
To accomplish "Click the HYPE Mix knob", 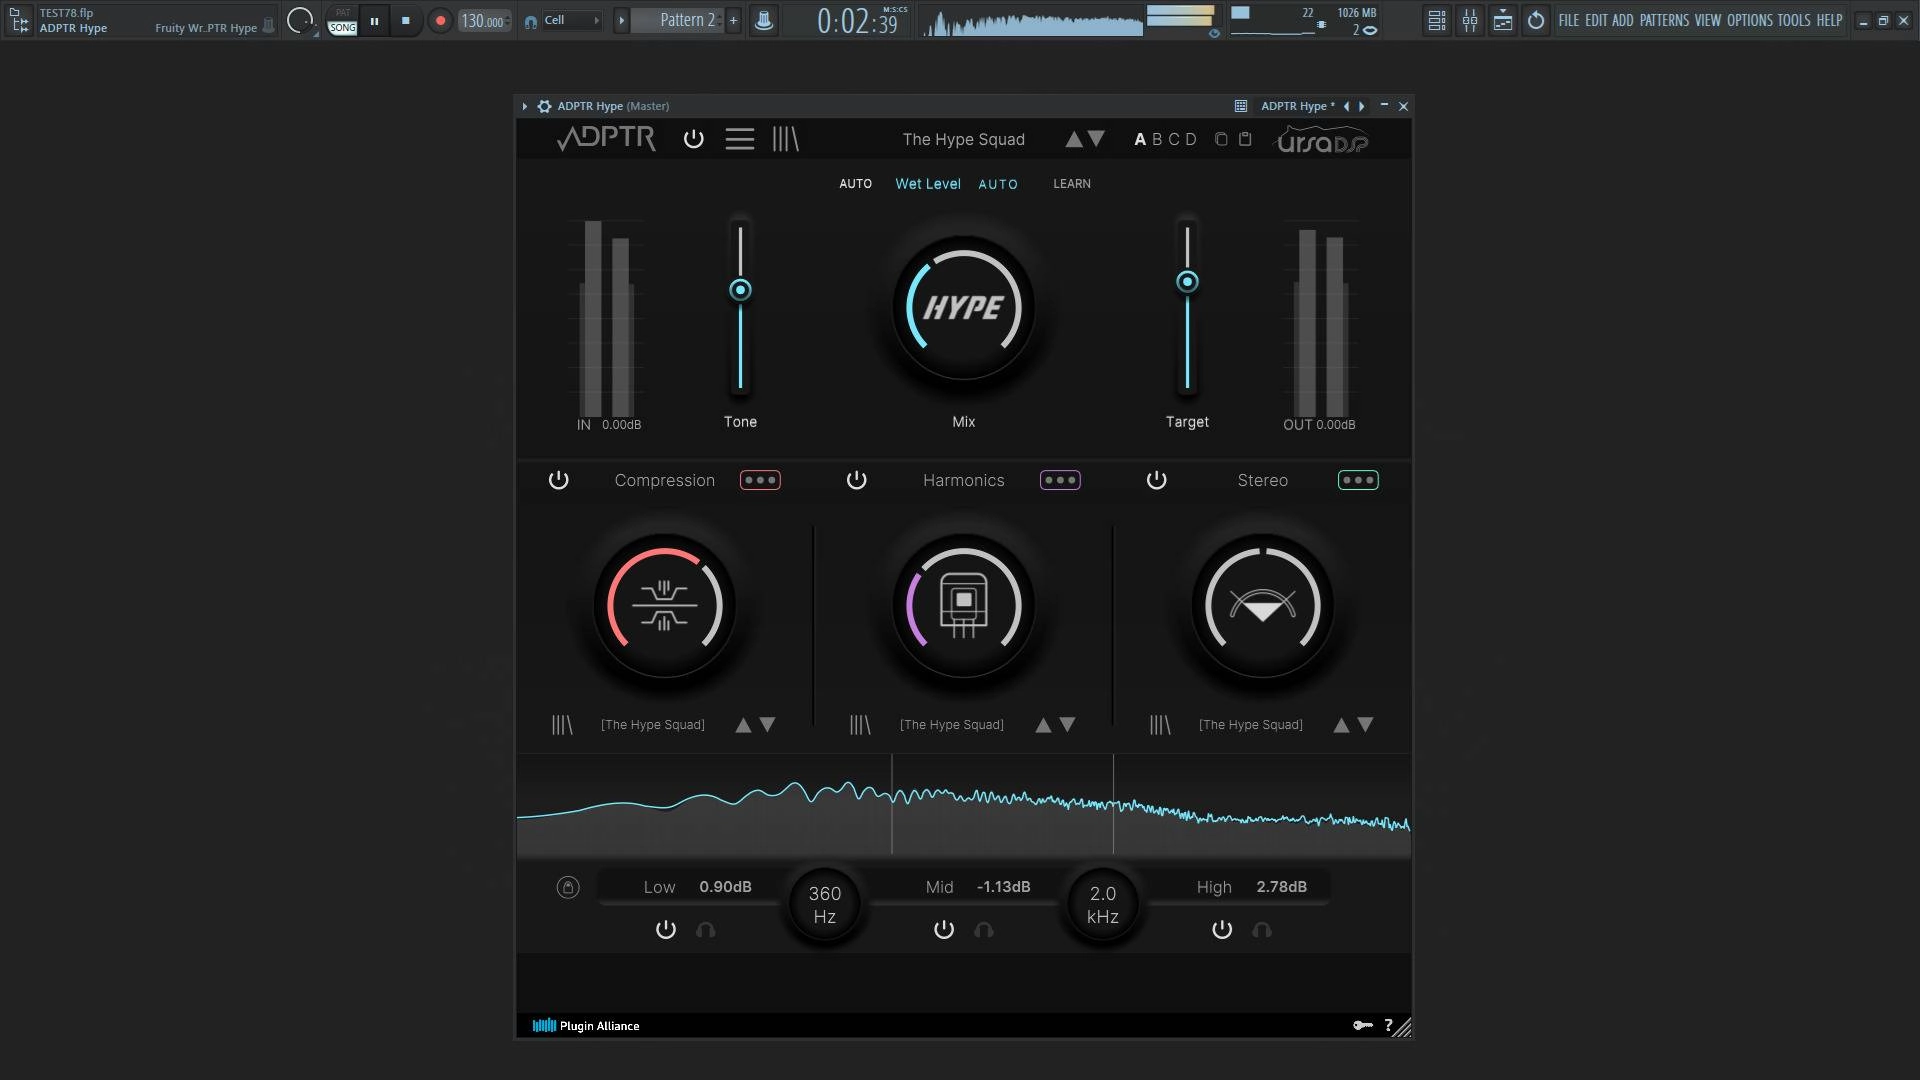I will [x=964, y=307].
